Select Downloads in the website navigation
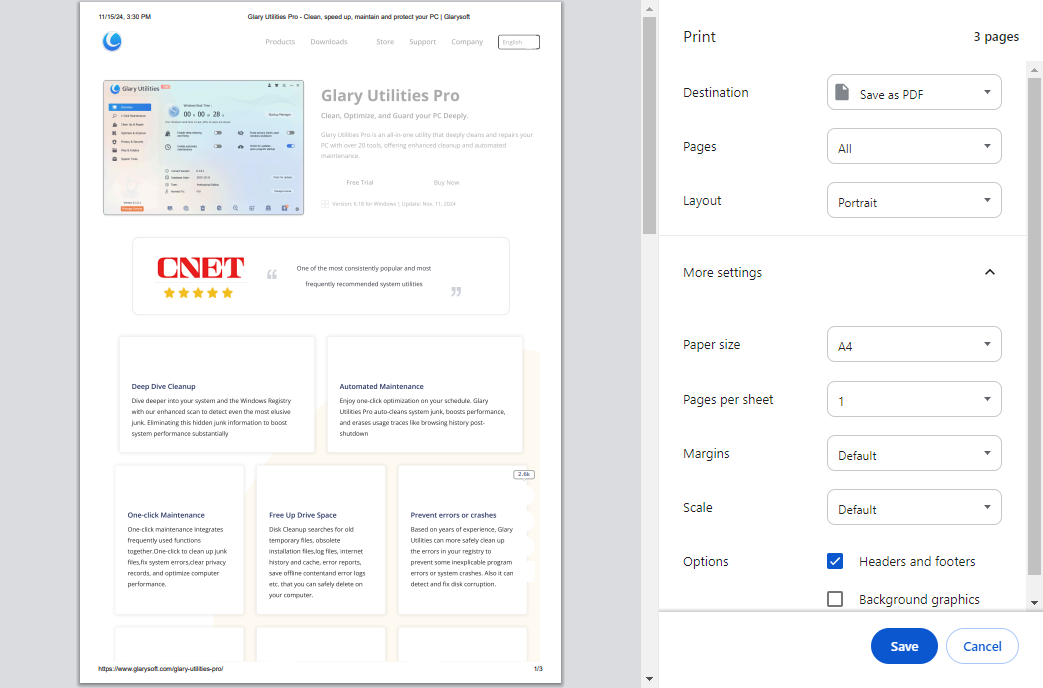The width and height of the screenshot is (1043, 688). [x=329, y=41]
